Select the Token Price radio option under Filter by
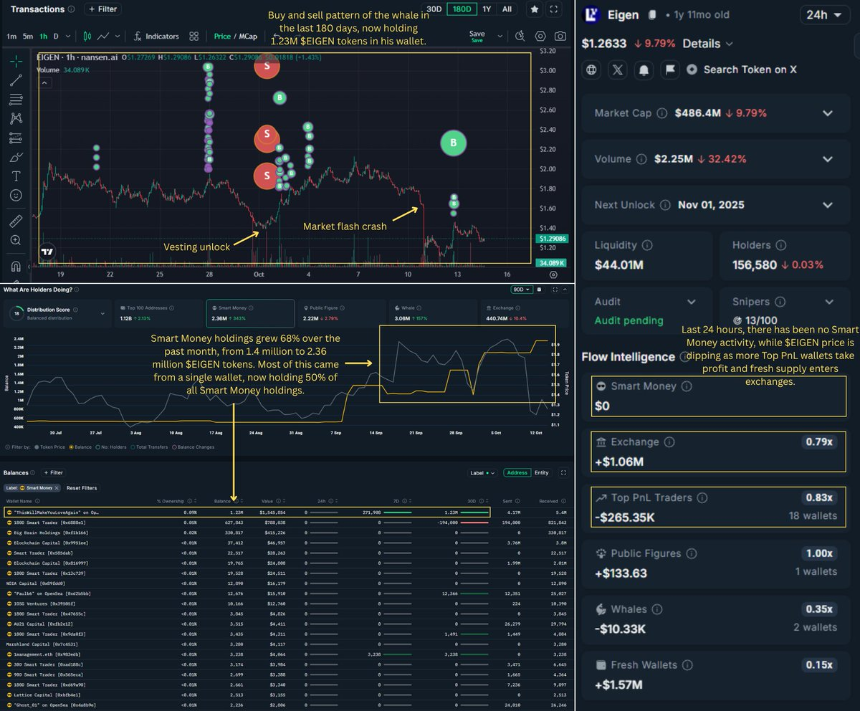860x711 pixels. [37, 447]
